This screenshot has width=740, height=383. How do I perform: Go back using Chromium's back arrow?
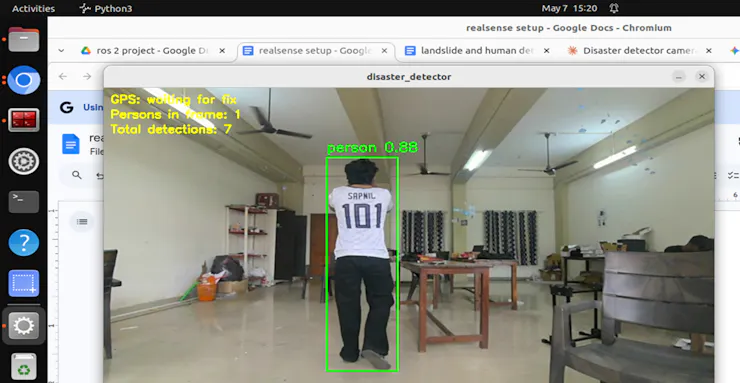[x=63, y=76]
